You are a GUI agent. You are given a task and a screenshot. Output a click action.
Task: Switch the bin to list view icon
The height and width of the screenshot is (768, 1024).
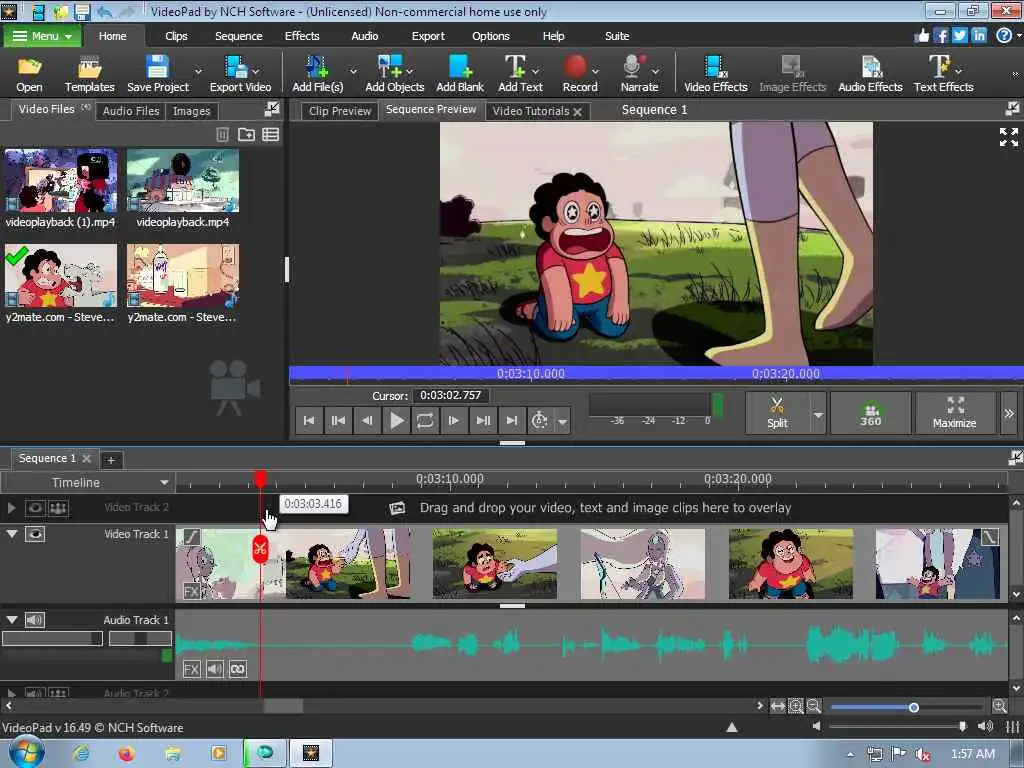pyautogui.click(x=270, y=135)
